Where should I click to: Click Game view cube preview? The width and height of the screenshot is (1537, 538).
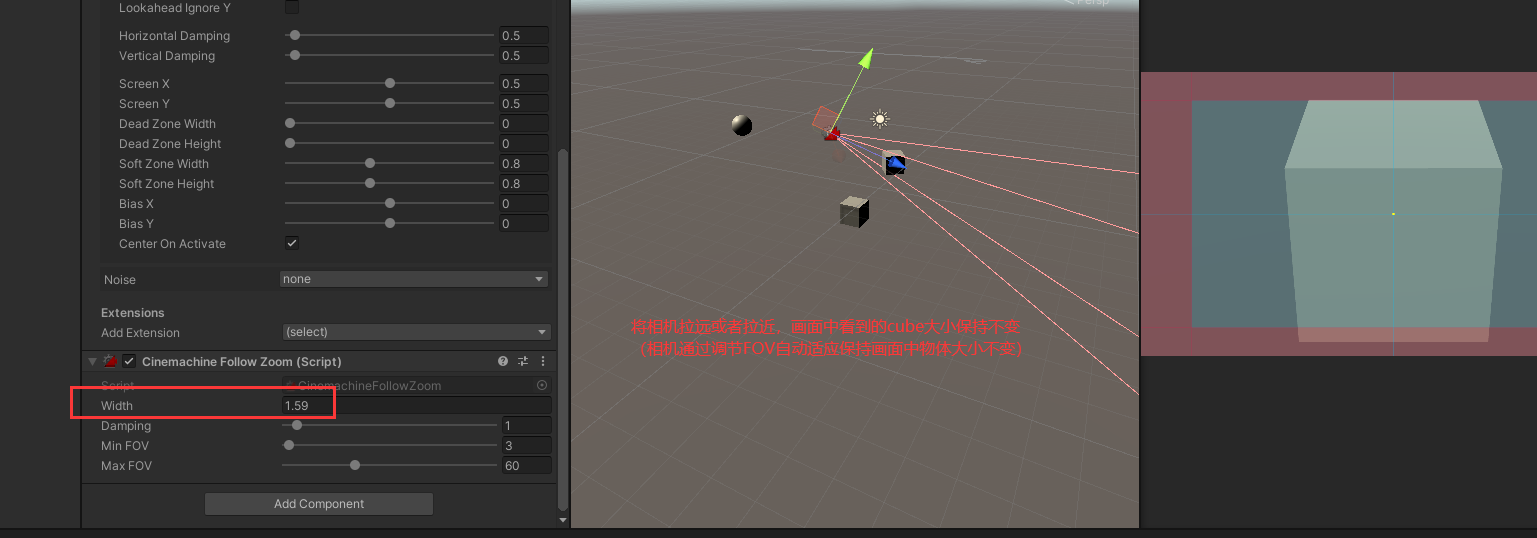click(1393, 220)
